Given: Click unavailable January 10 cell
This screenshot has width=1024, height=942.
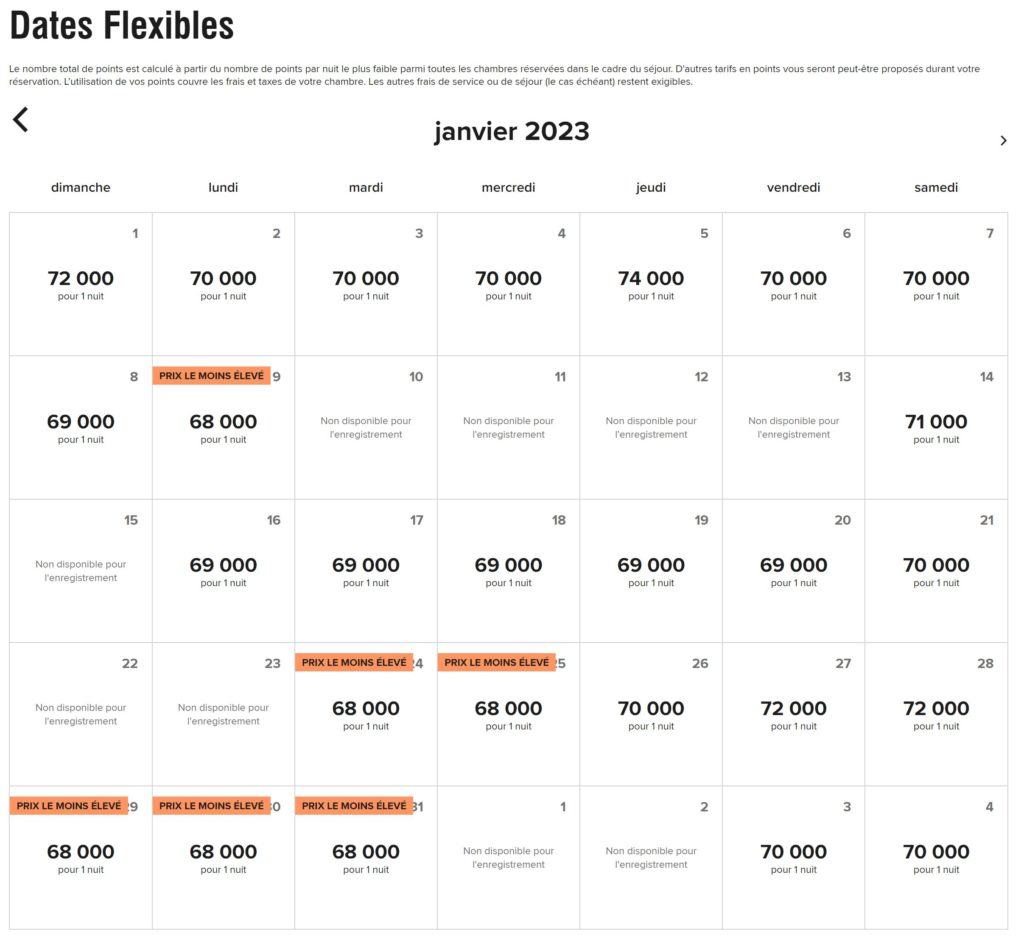Looking at the screenshot, I should (x=366, y=427).
